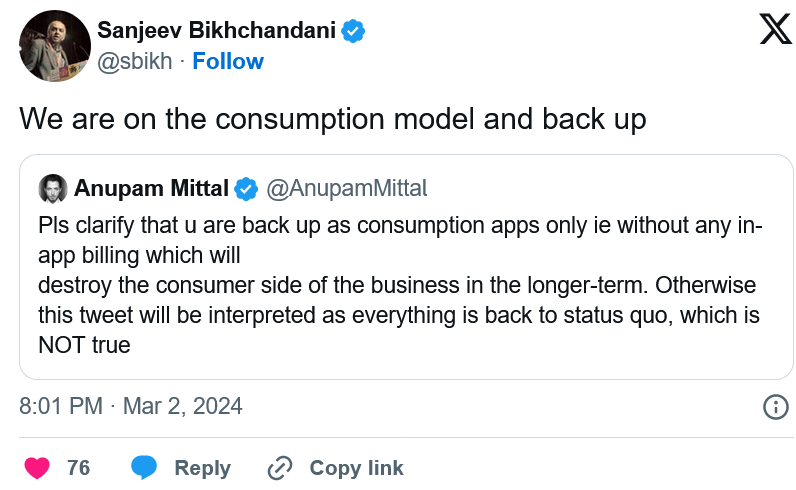Viewport: 796px width, 490px height.
Task: Click the X logo icon
Action: click(x=776, y=29)
